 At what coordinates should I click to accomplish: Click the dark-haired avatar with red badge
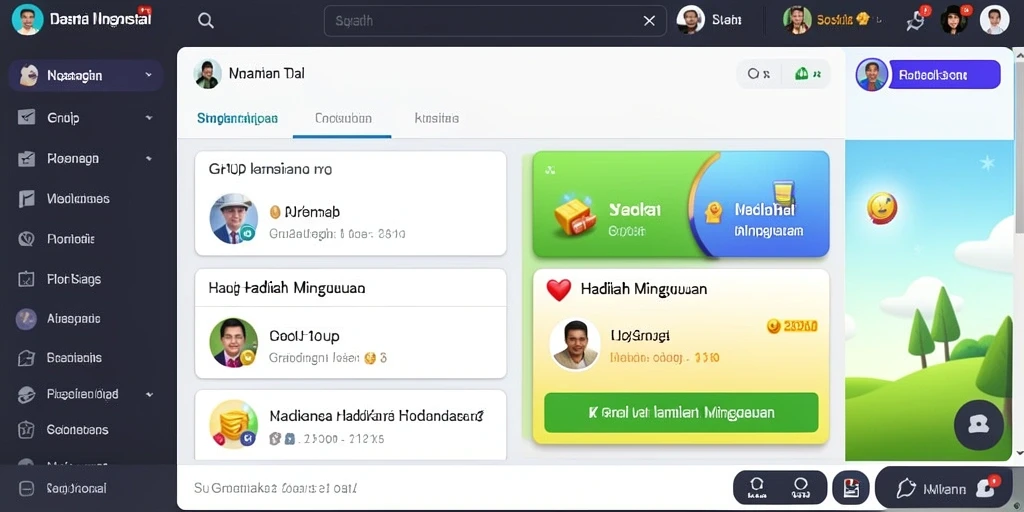coord(954,20)
